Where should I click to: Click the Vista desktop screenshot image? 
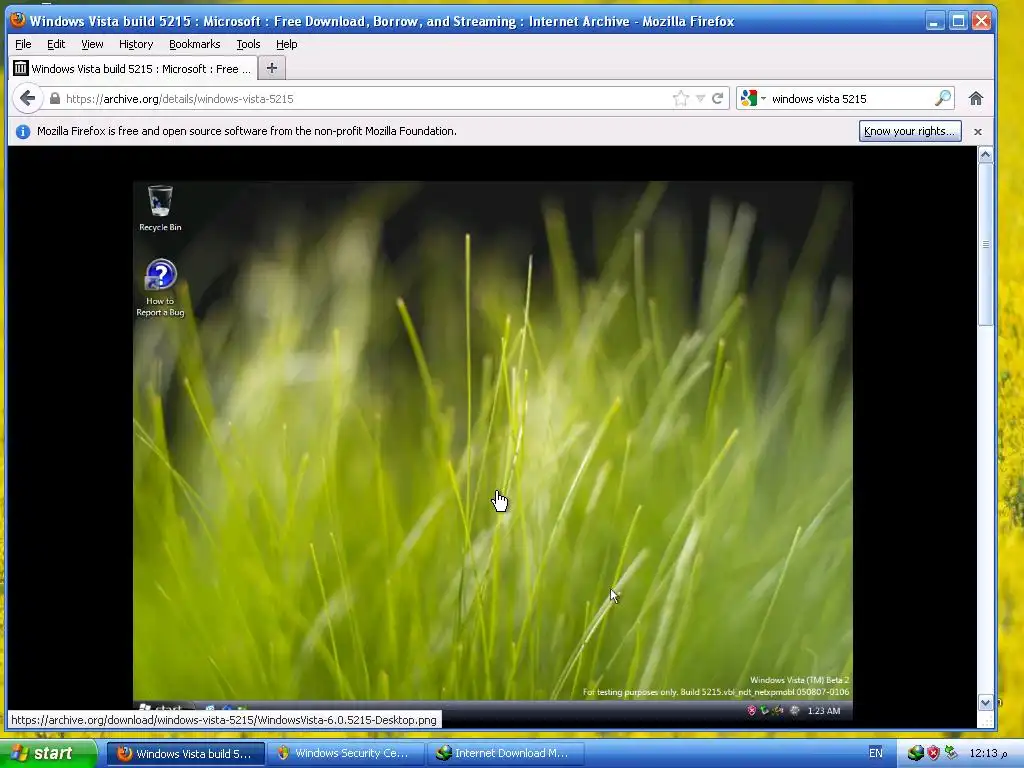tap(492, 451)
